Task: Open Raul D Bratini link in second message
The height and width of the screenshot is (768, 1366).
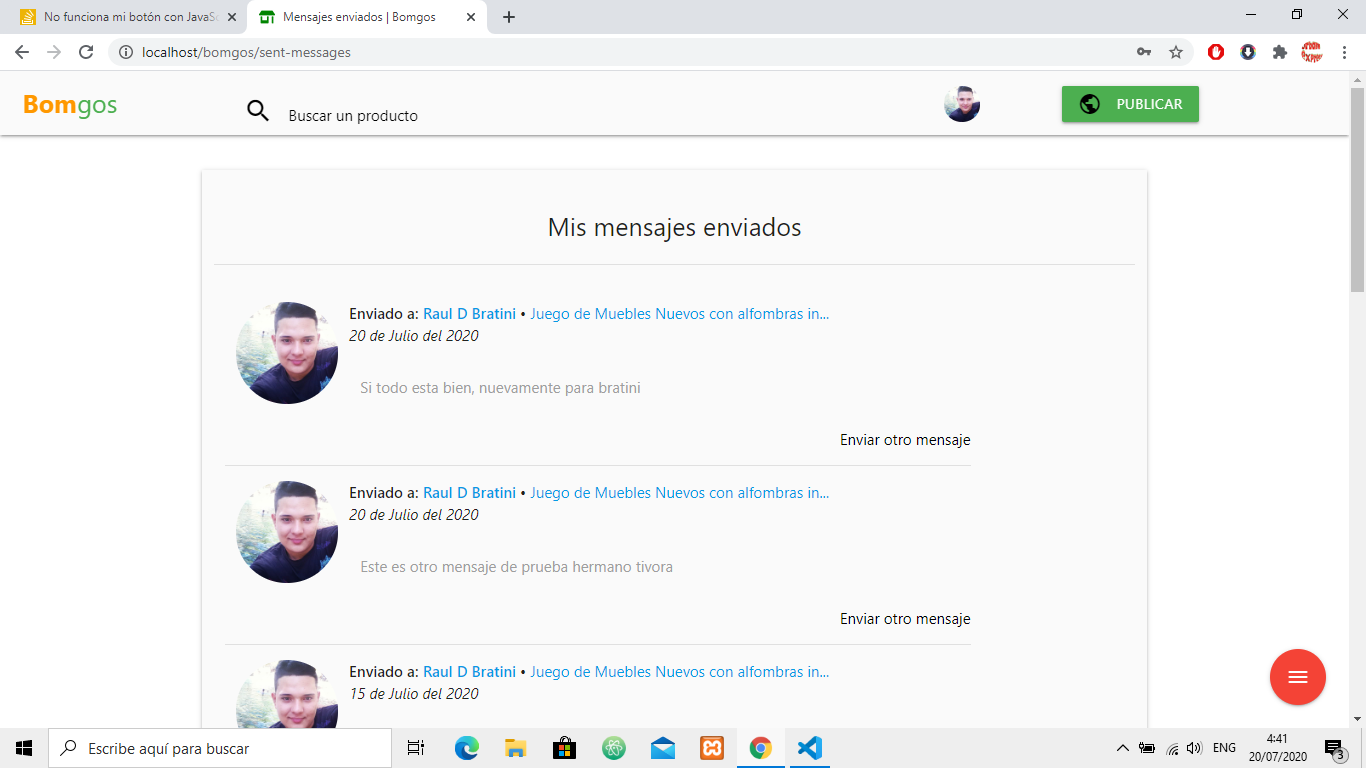Action: [469, 493]
